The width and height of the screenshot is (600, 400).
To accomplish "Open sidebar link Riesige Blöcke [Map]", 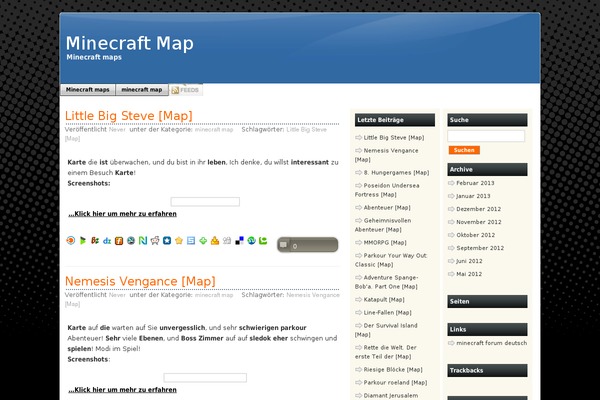I will pyautogui.click(x=393, y=370).
